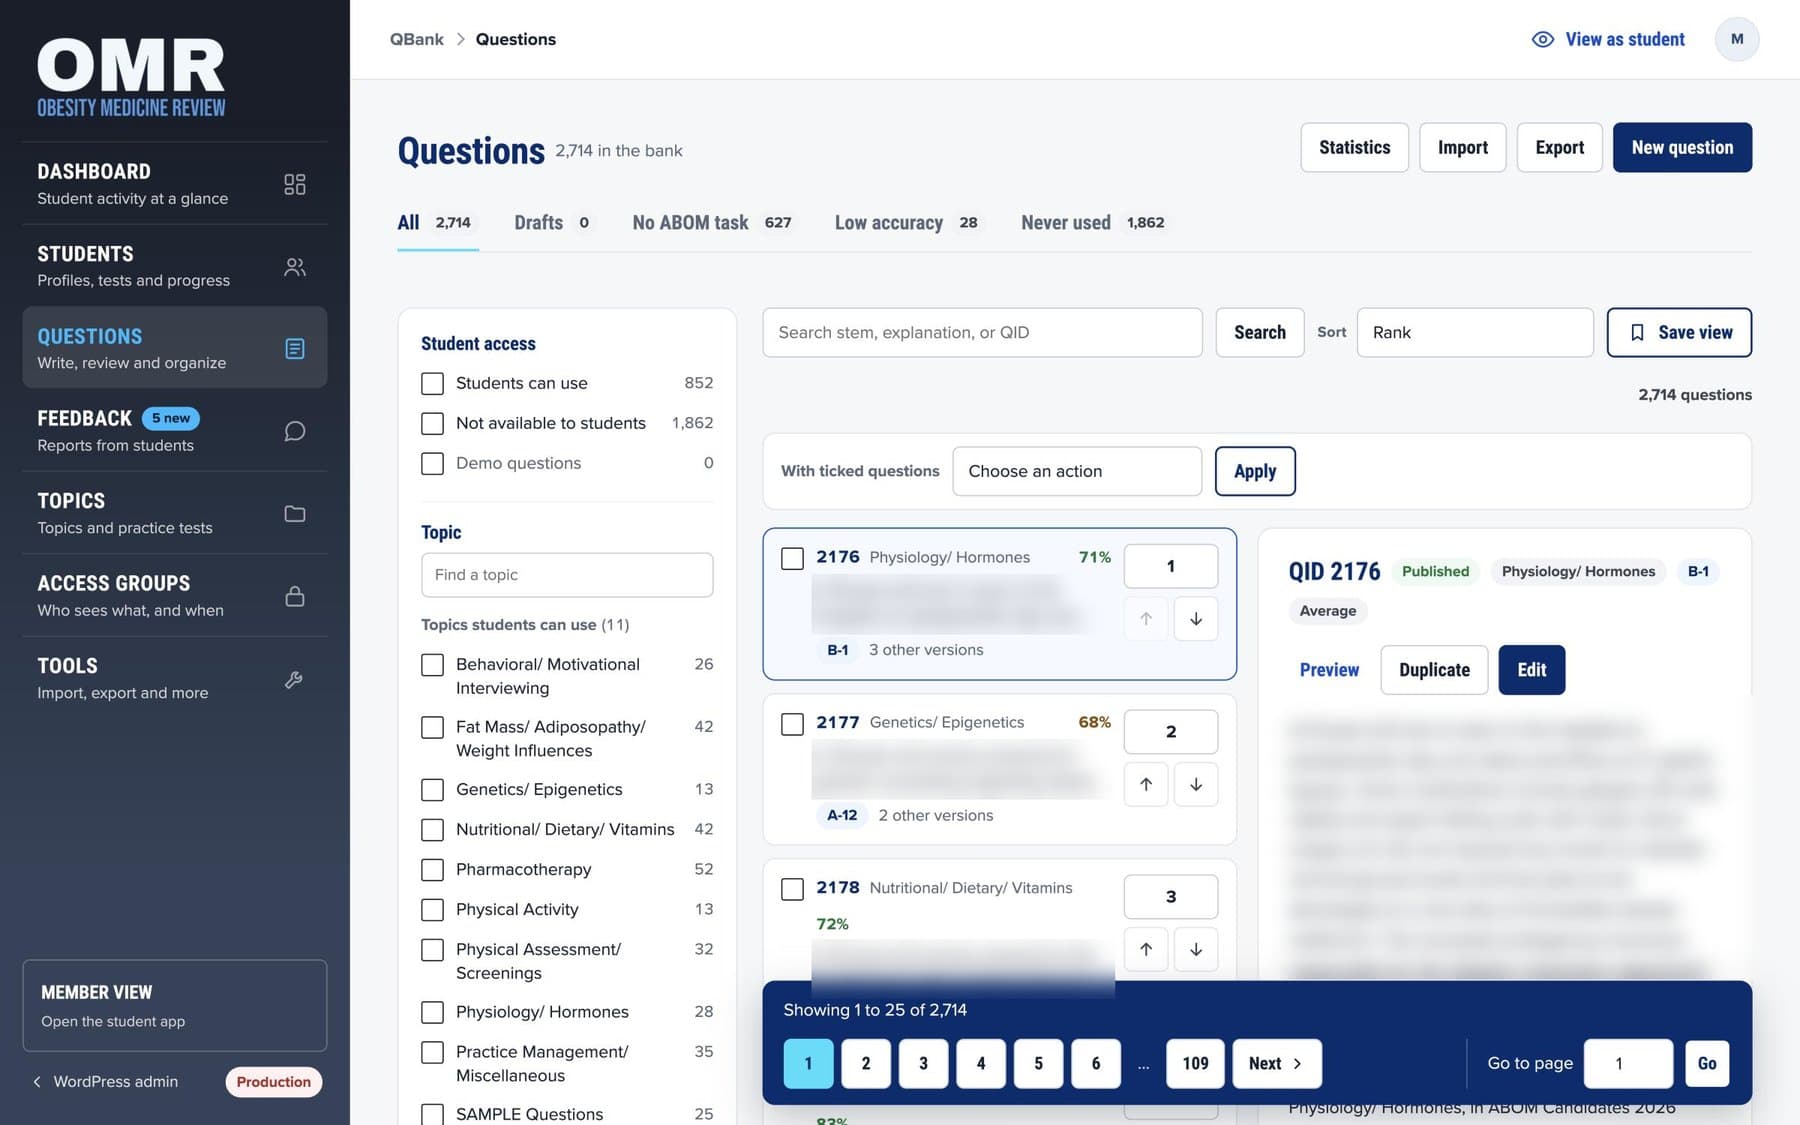The width and height of the screenshot is (1800, 1125).
Task: Click the up arrow for question 2176
Action: pos(1146,619)
